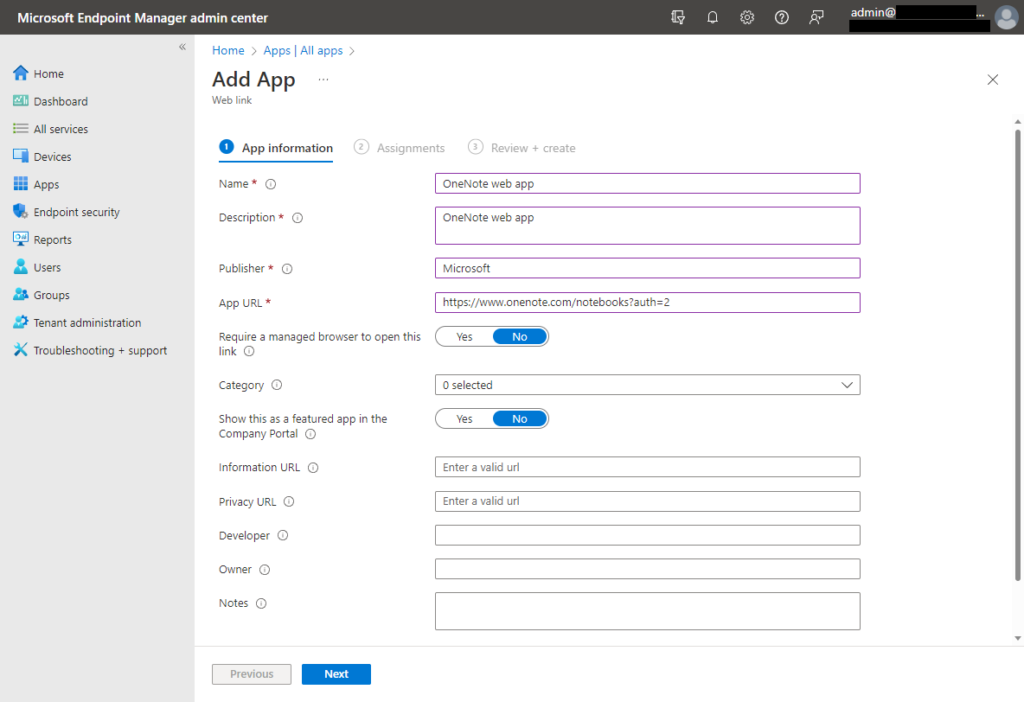
Task: Open the Troubleshooting + support icon
Action: (21, 350)
